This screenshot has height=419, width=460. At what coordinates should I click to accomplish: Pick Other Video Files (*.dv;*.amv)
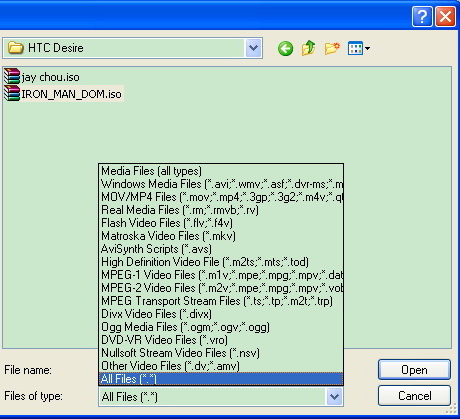tap(221, 366)
